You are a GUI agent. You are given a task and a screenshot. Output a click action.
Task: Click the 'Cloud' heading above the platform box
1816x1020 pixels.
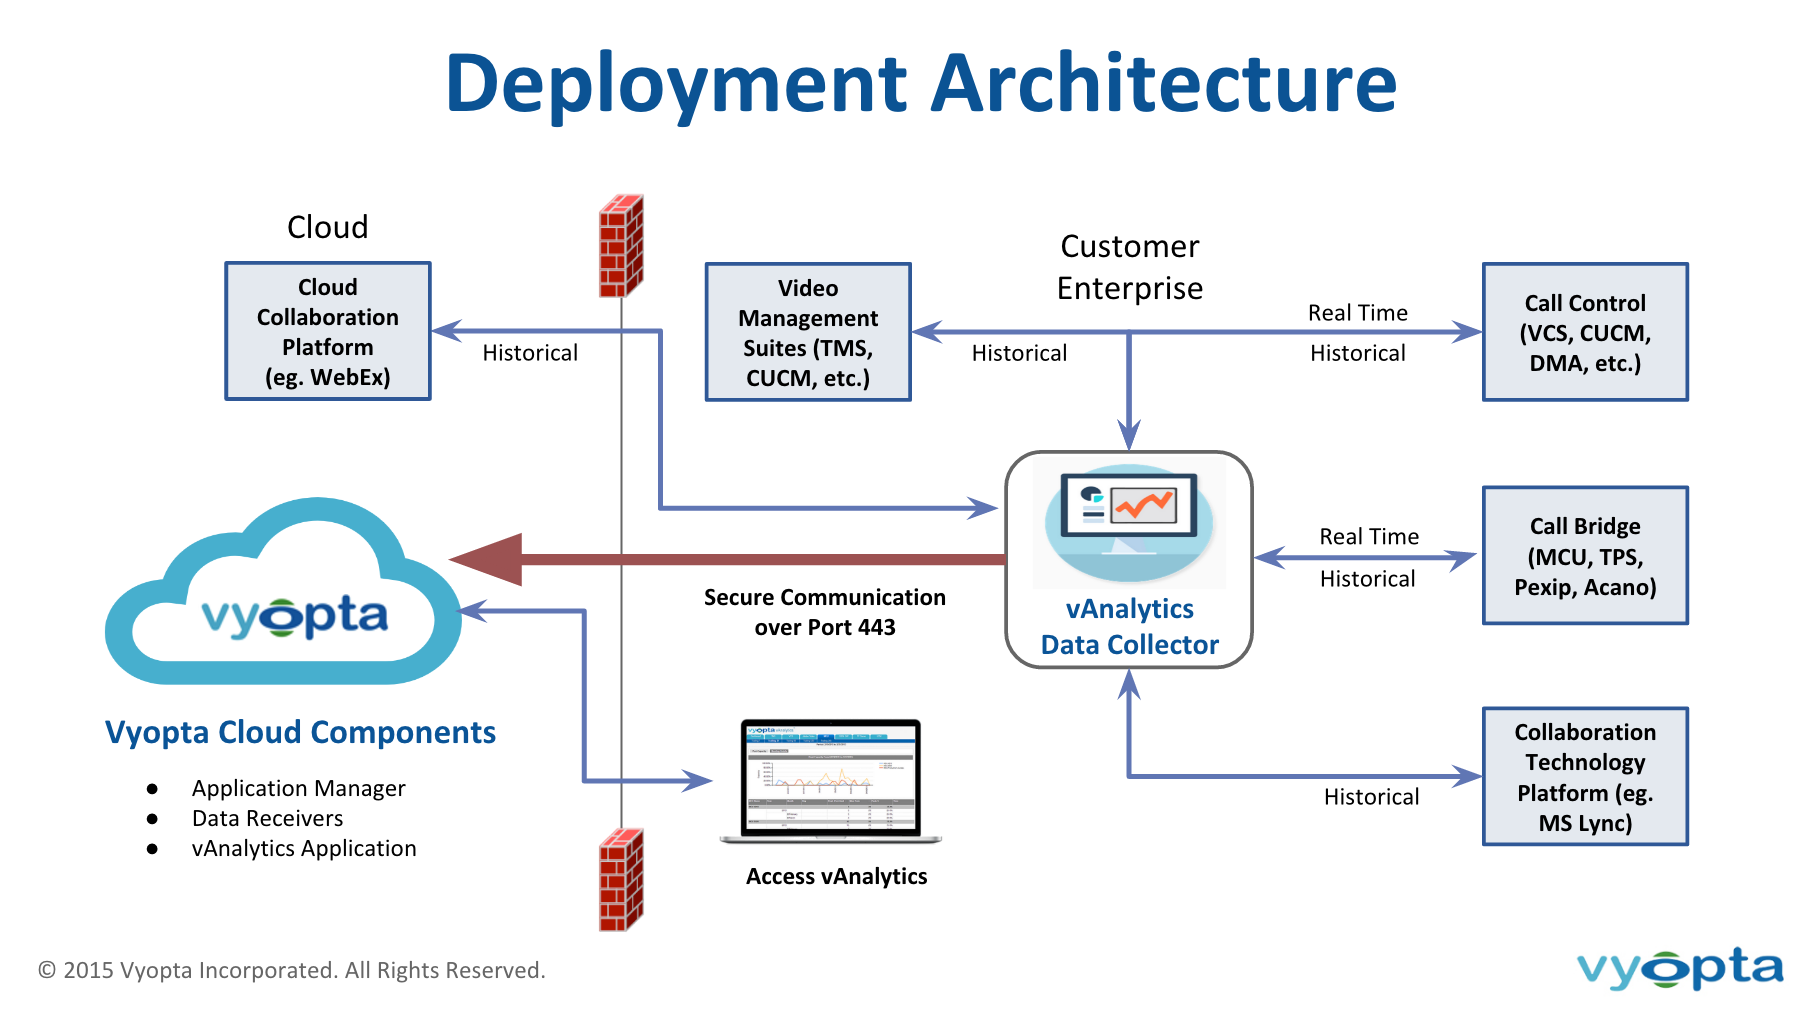click(328, 227)
